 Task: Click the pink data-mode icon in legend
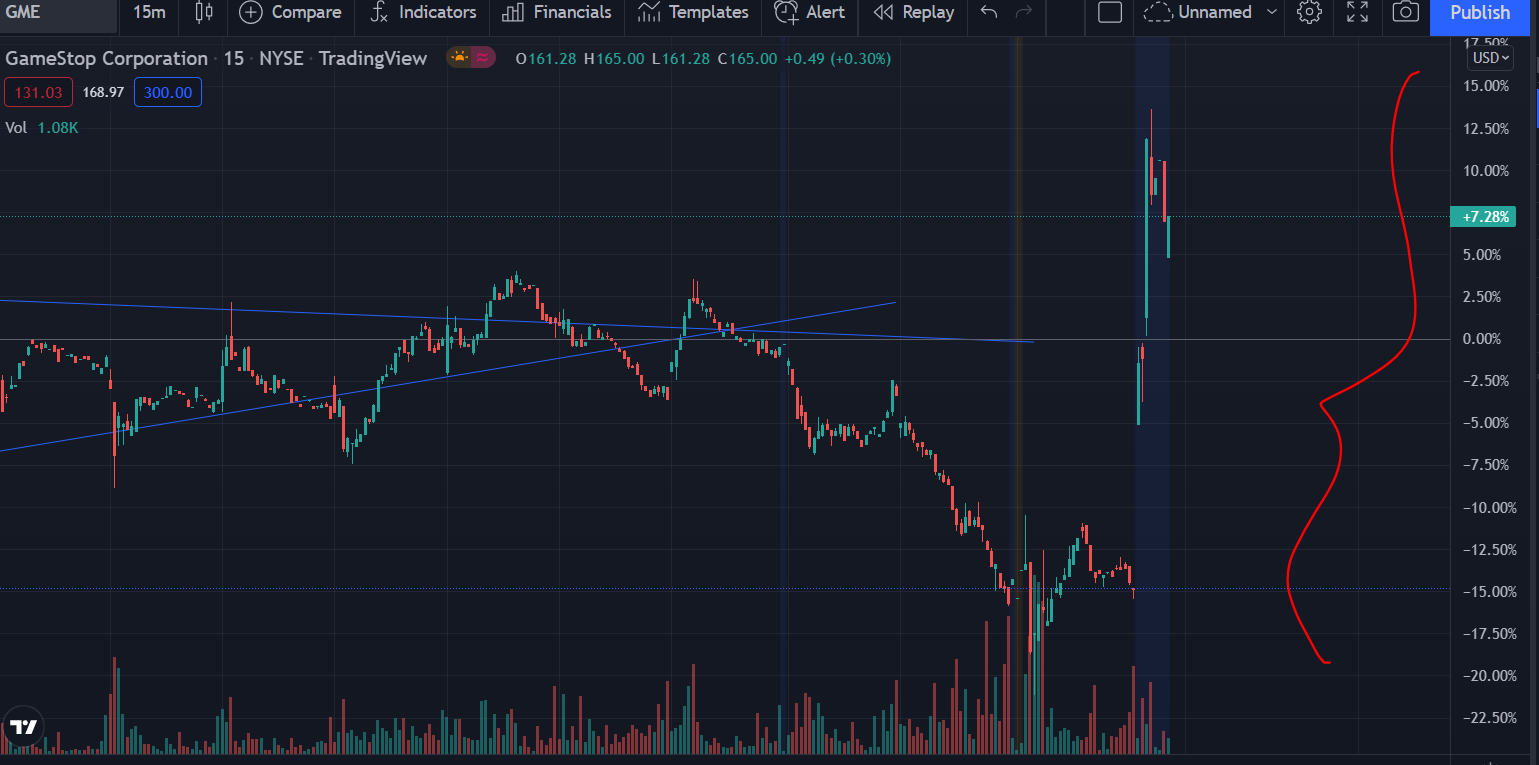483,58
